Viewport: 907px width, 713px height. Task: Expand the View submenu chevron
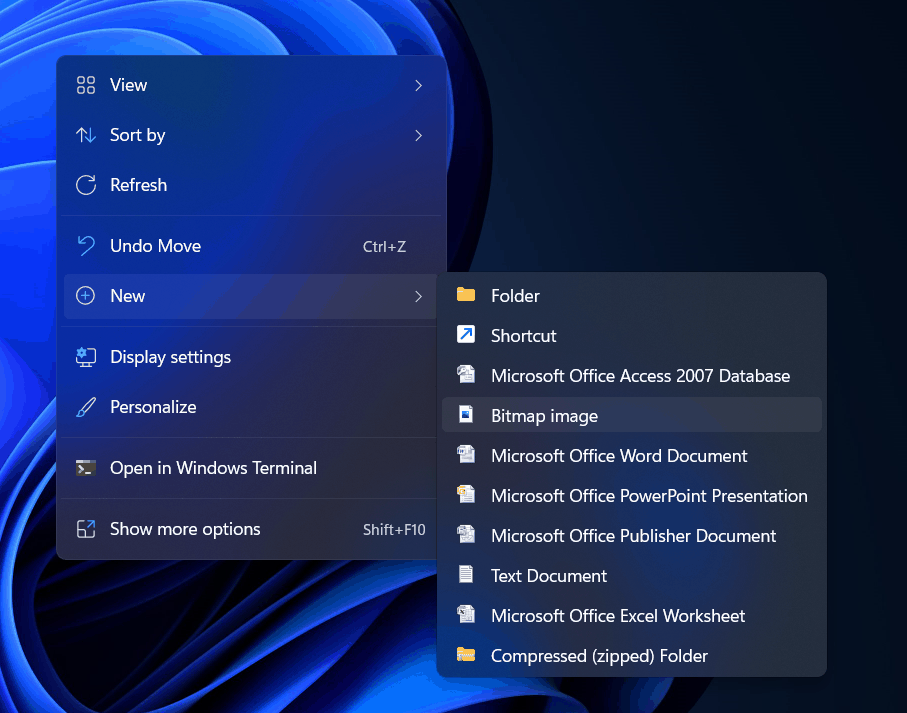419,85
